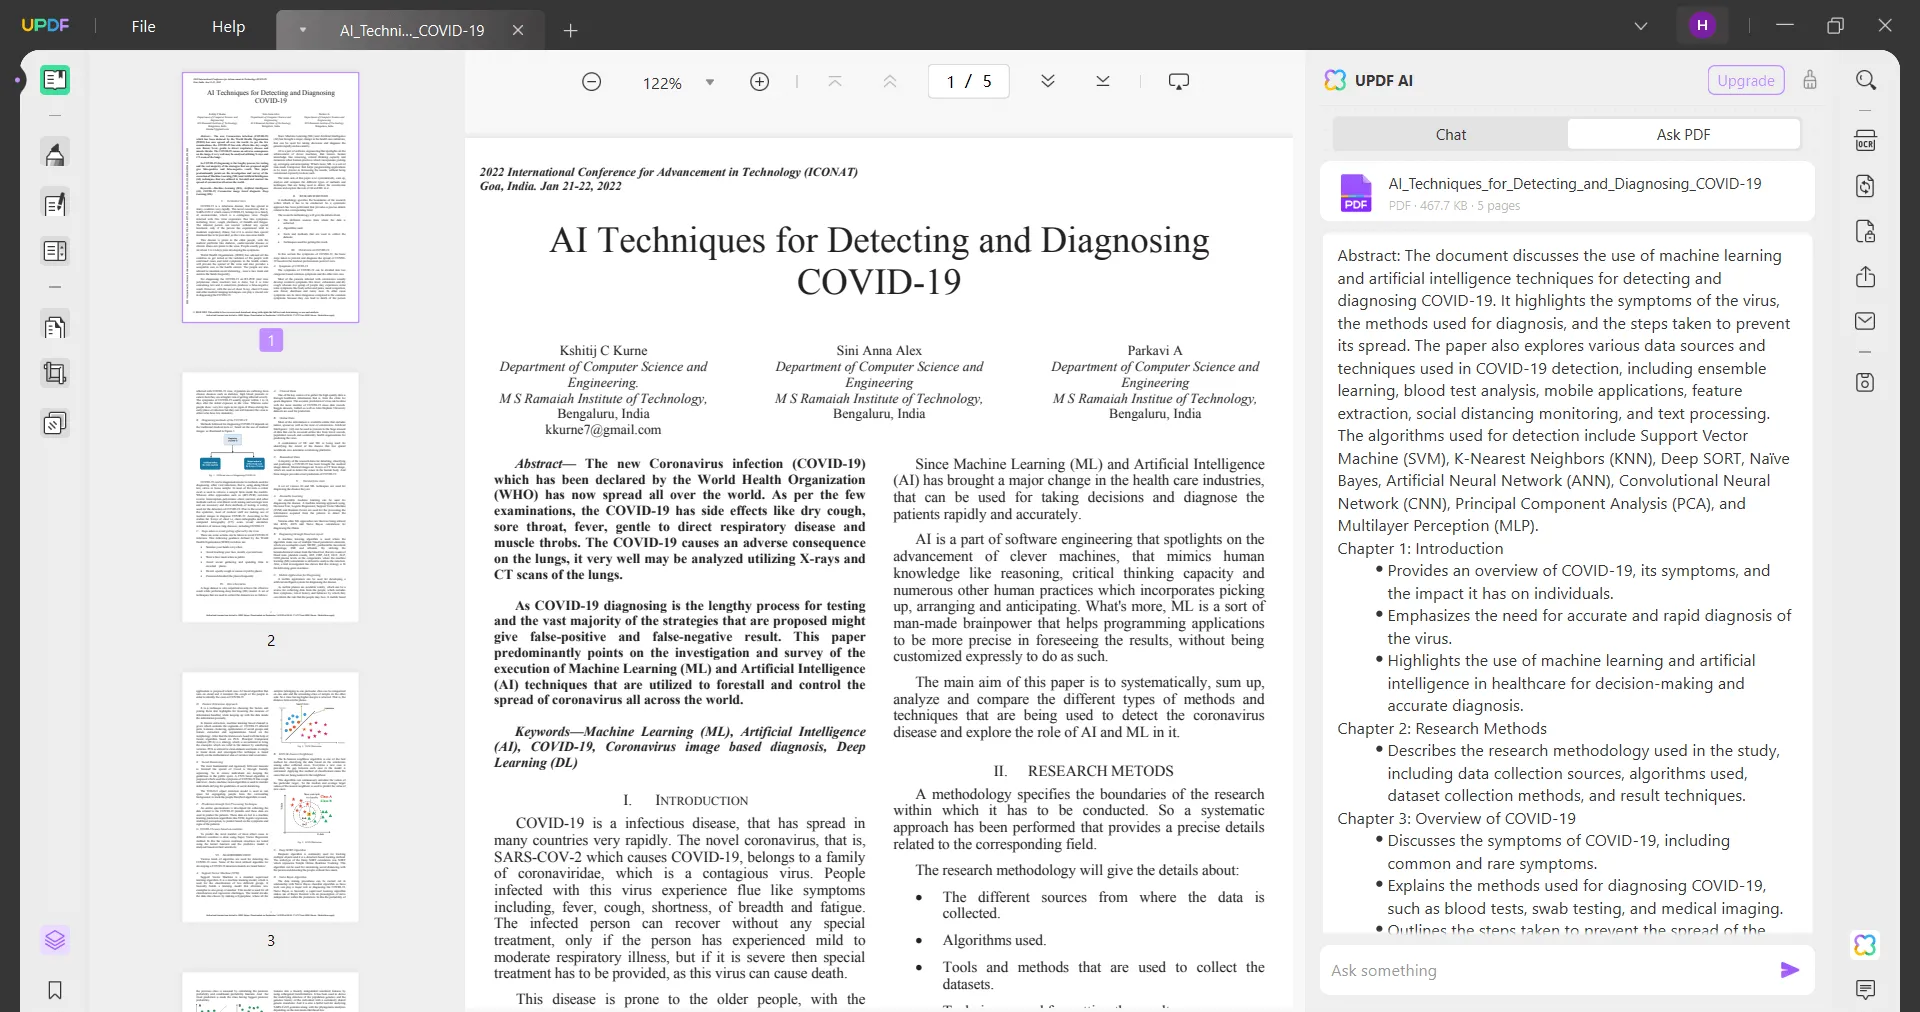1920x1012 pixels.
Task: Select the AI_Techni..._COVID-19 document tab
Action: (412, 30)
